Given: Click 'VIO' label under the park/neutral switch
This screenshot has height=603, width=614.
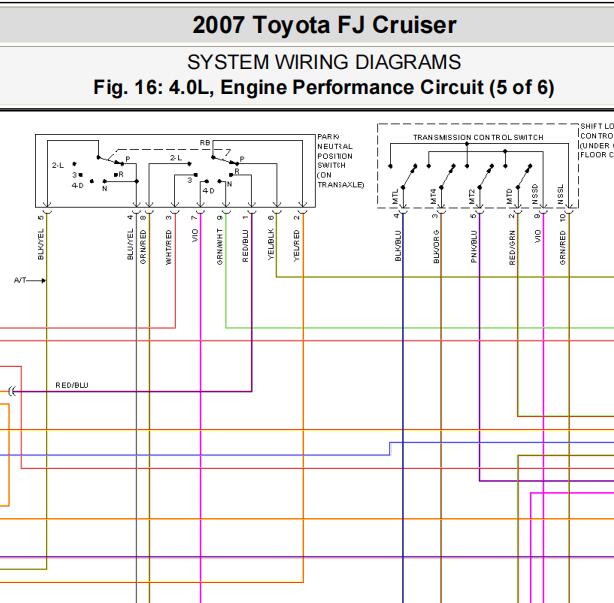Looking at the screenshot, I should pyautogui.click(x=195, y=236).
